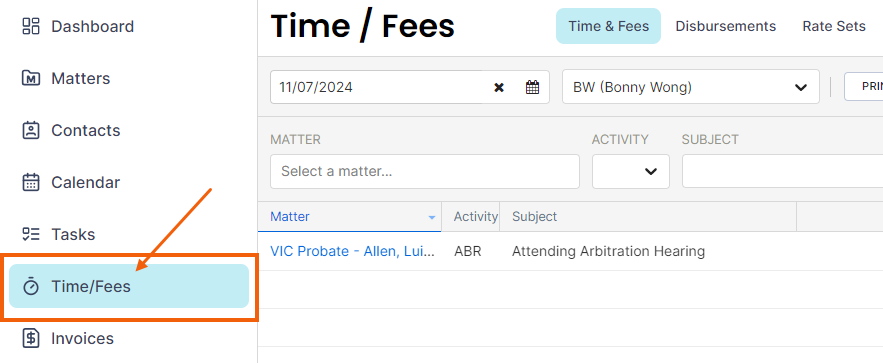Expand the BW (Bonny Wong) staff dropdown
Screen dimensions: 883x363
[x=690, y=87]
